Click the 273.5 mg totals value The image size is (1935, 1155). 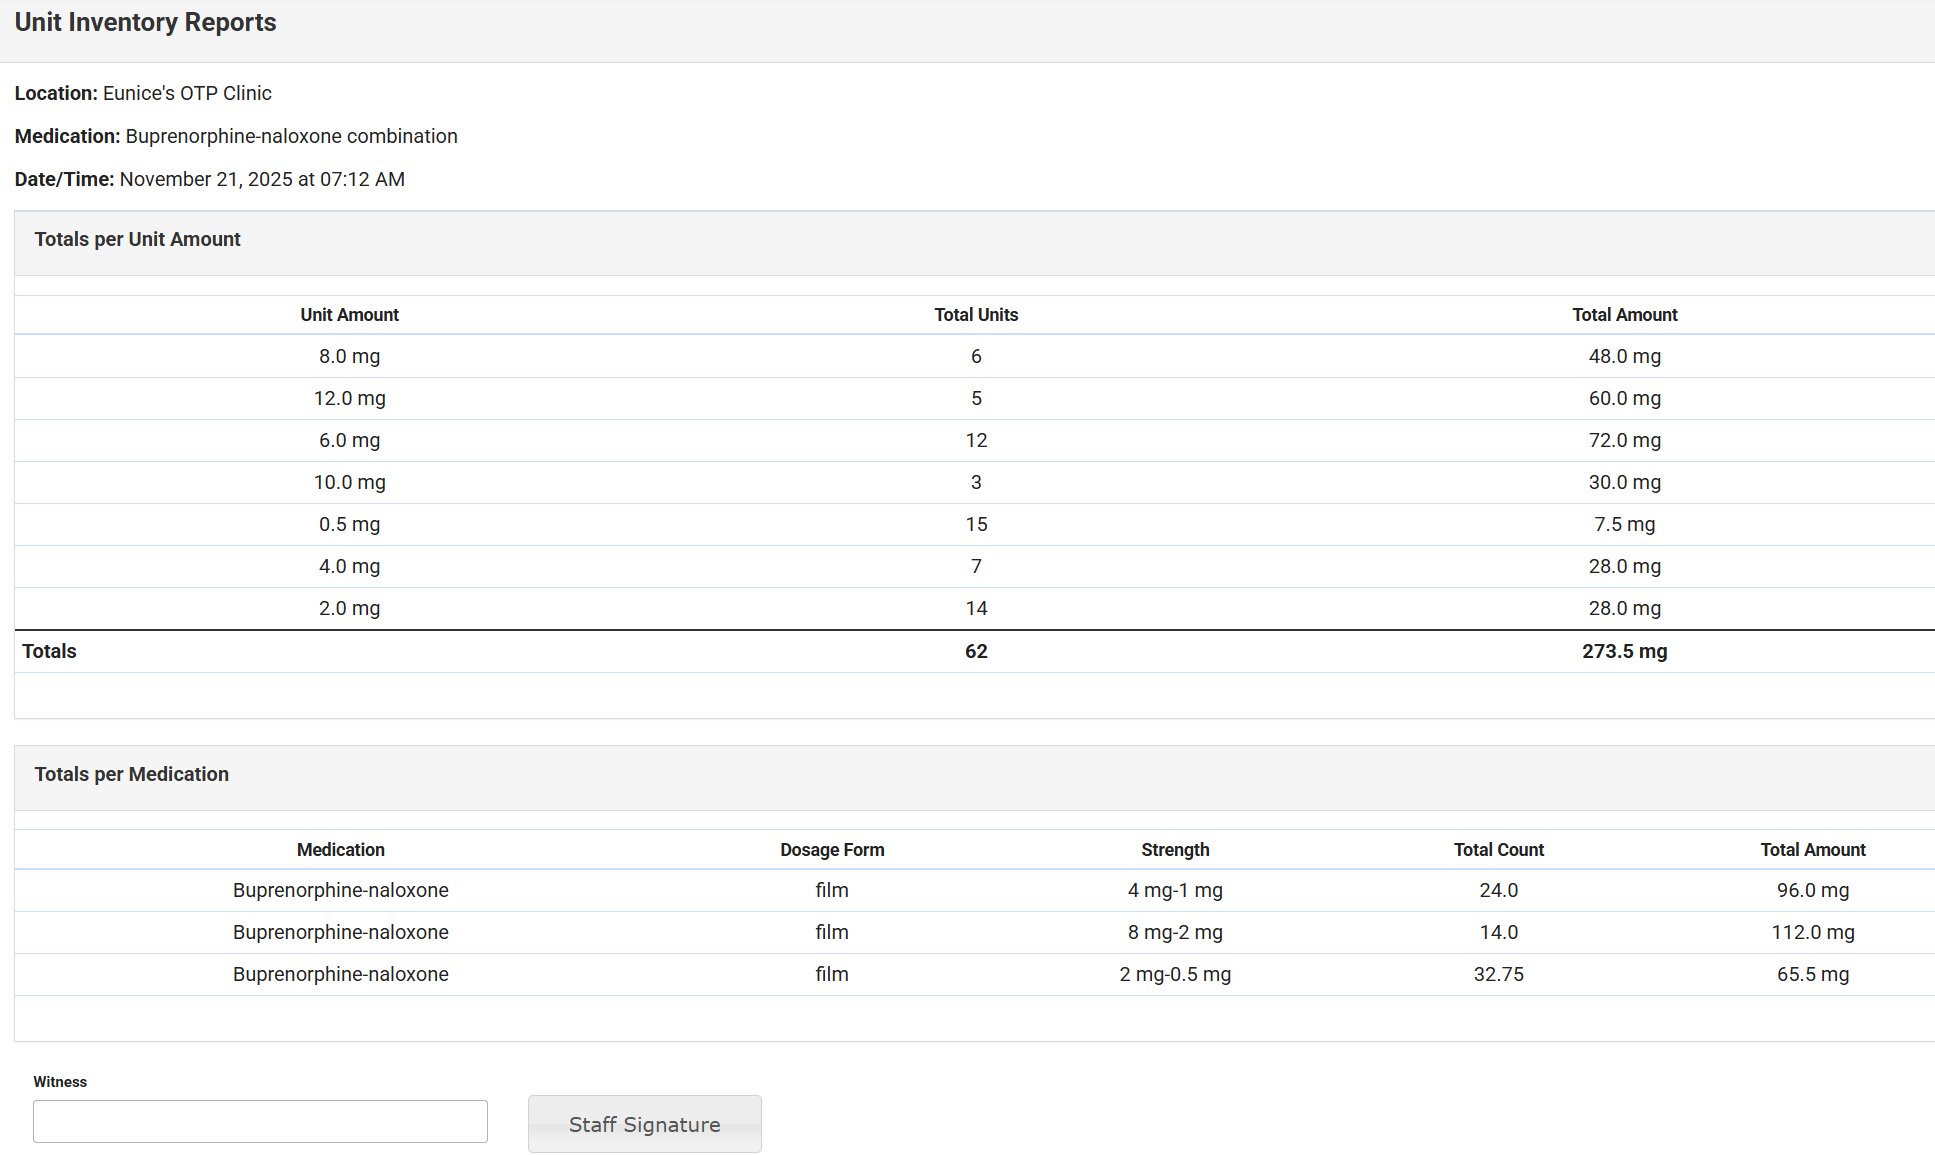tap(1623, 652)
